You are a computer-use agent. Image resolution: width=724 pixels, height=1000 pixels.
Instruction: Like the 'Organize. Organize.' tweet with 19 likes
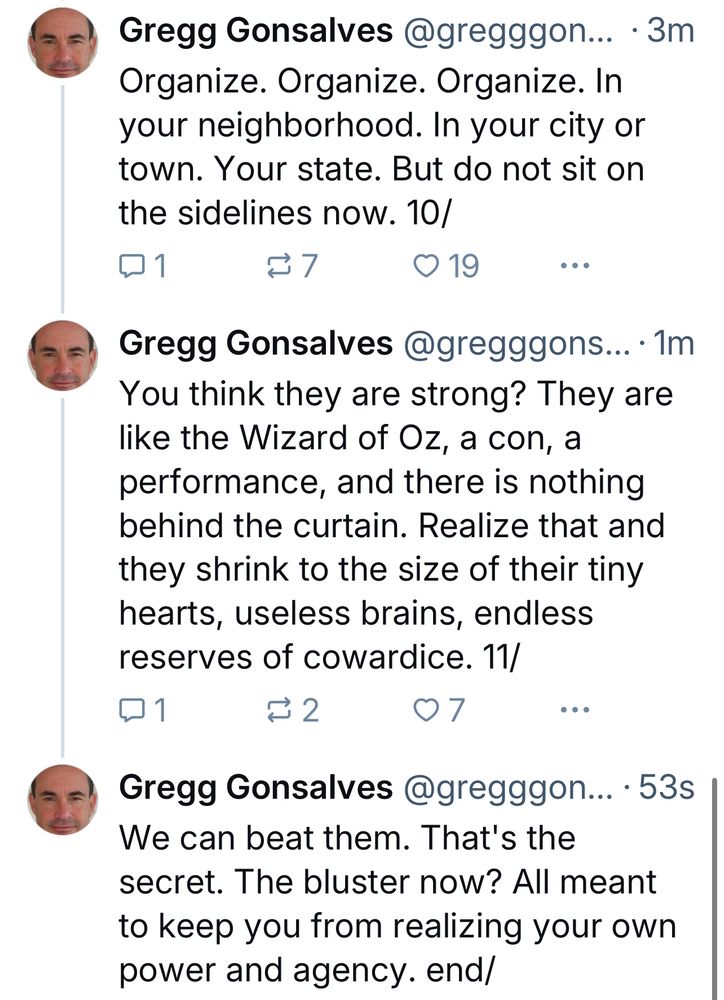[427, 266]
